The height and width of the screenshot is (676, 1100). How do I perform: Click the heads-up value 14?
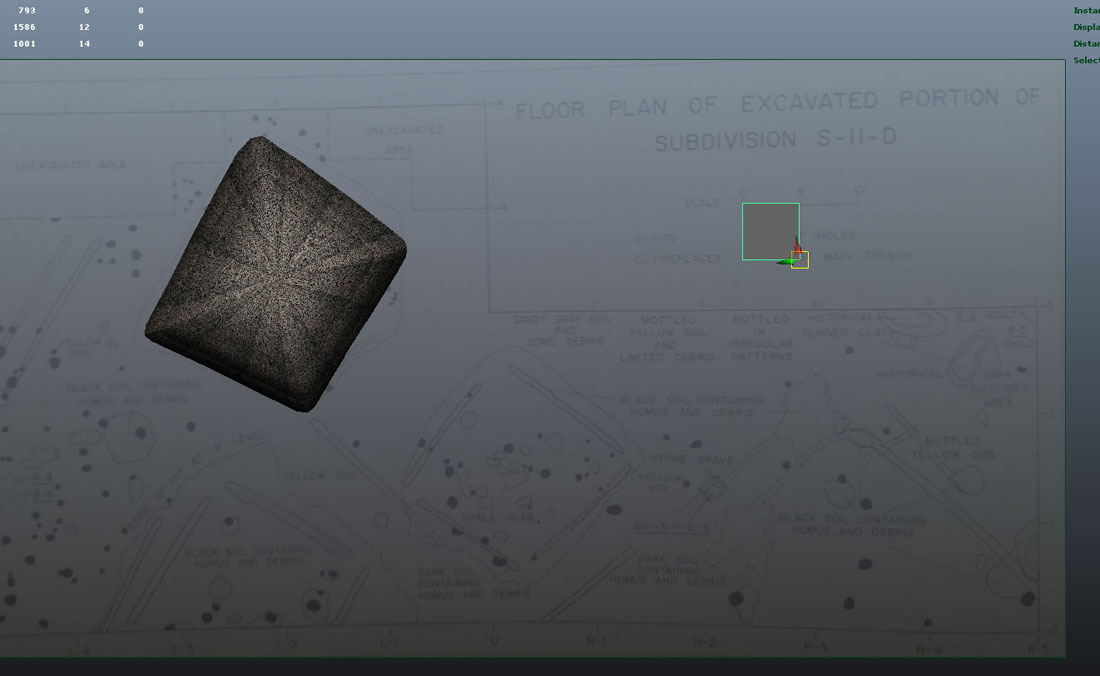point(84,43)
